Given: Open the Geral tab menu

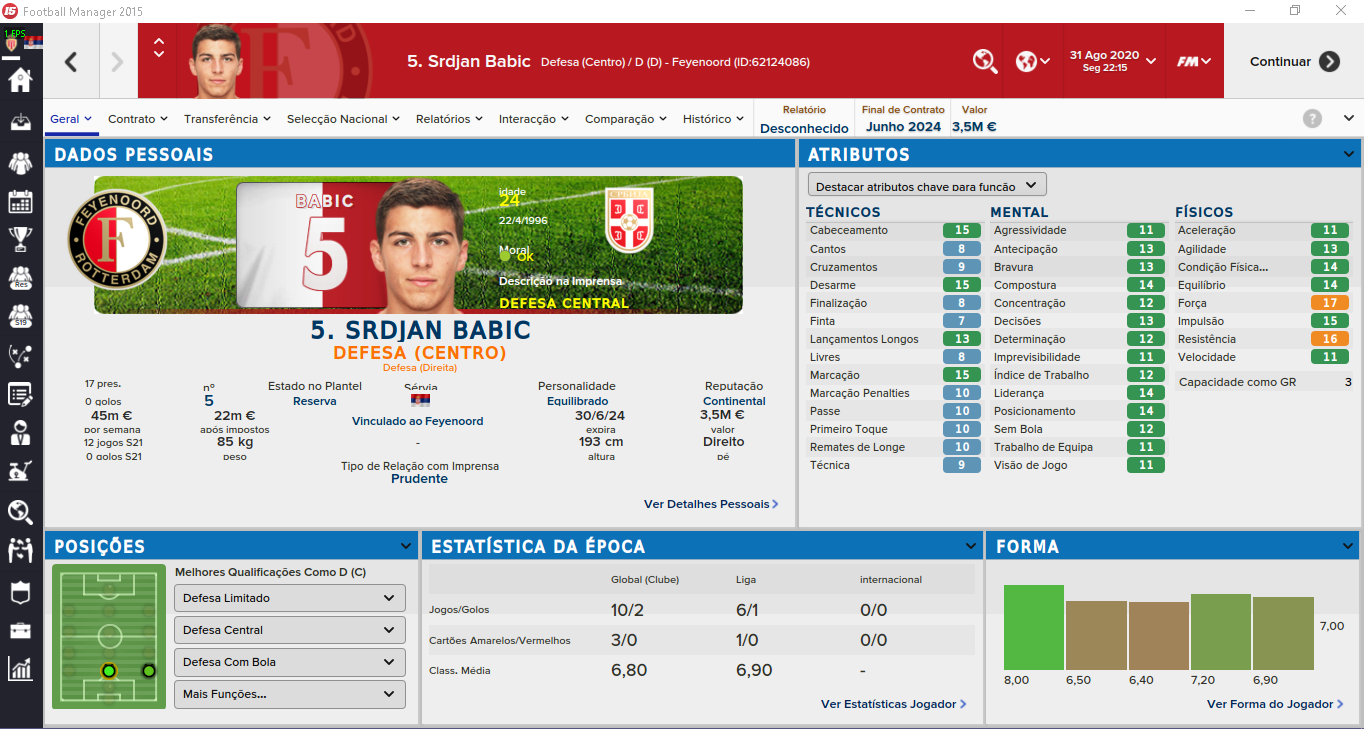Looking at the screenshot, I should (72, 119).
